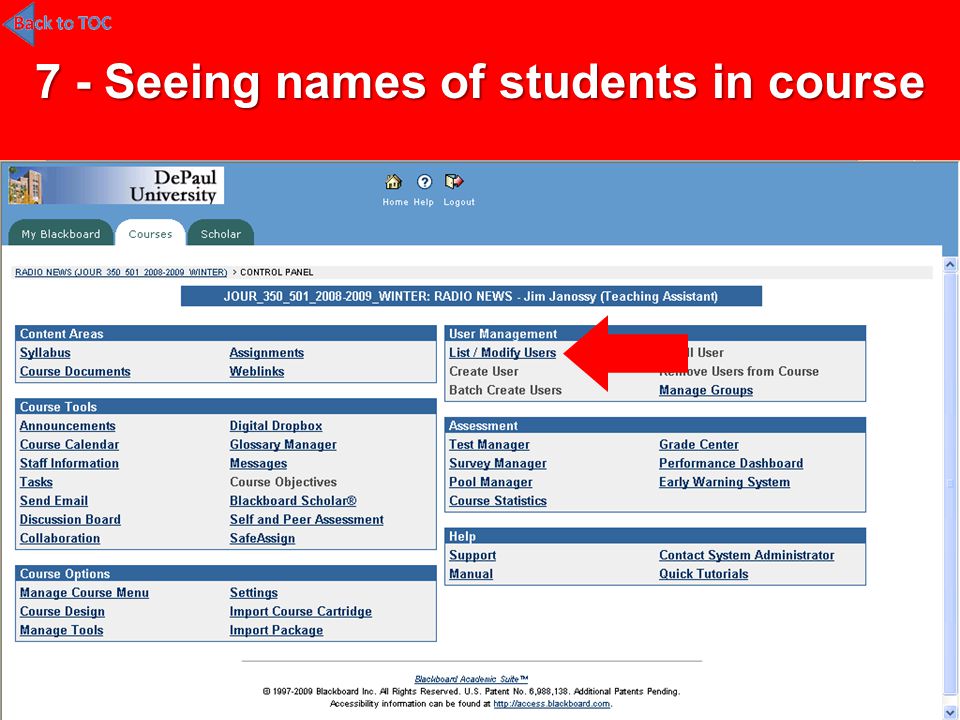This screenshot has height=720, width=960.
Task: Click the Back to TOC arrow
Action: tap(57, 23)
